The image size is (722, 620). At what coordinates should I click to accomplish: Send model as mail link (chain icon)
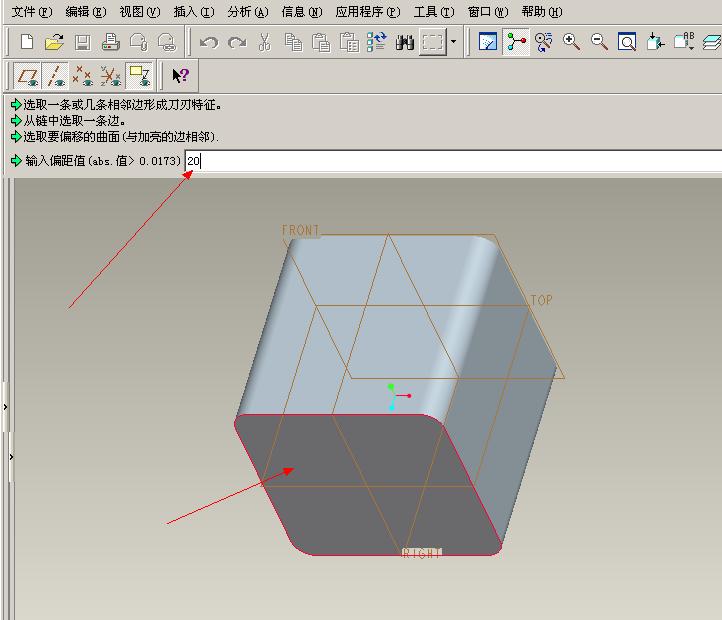pos(167,42)
